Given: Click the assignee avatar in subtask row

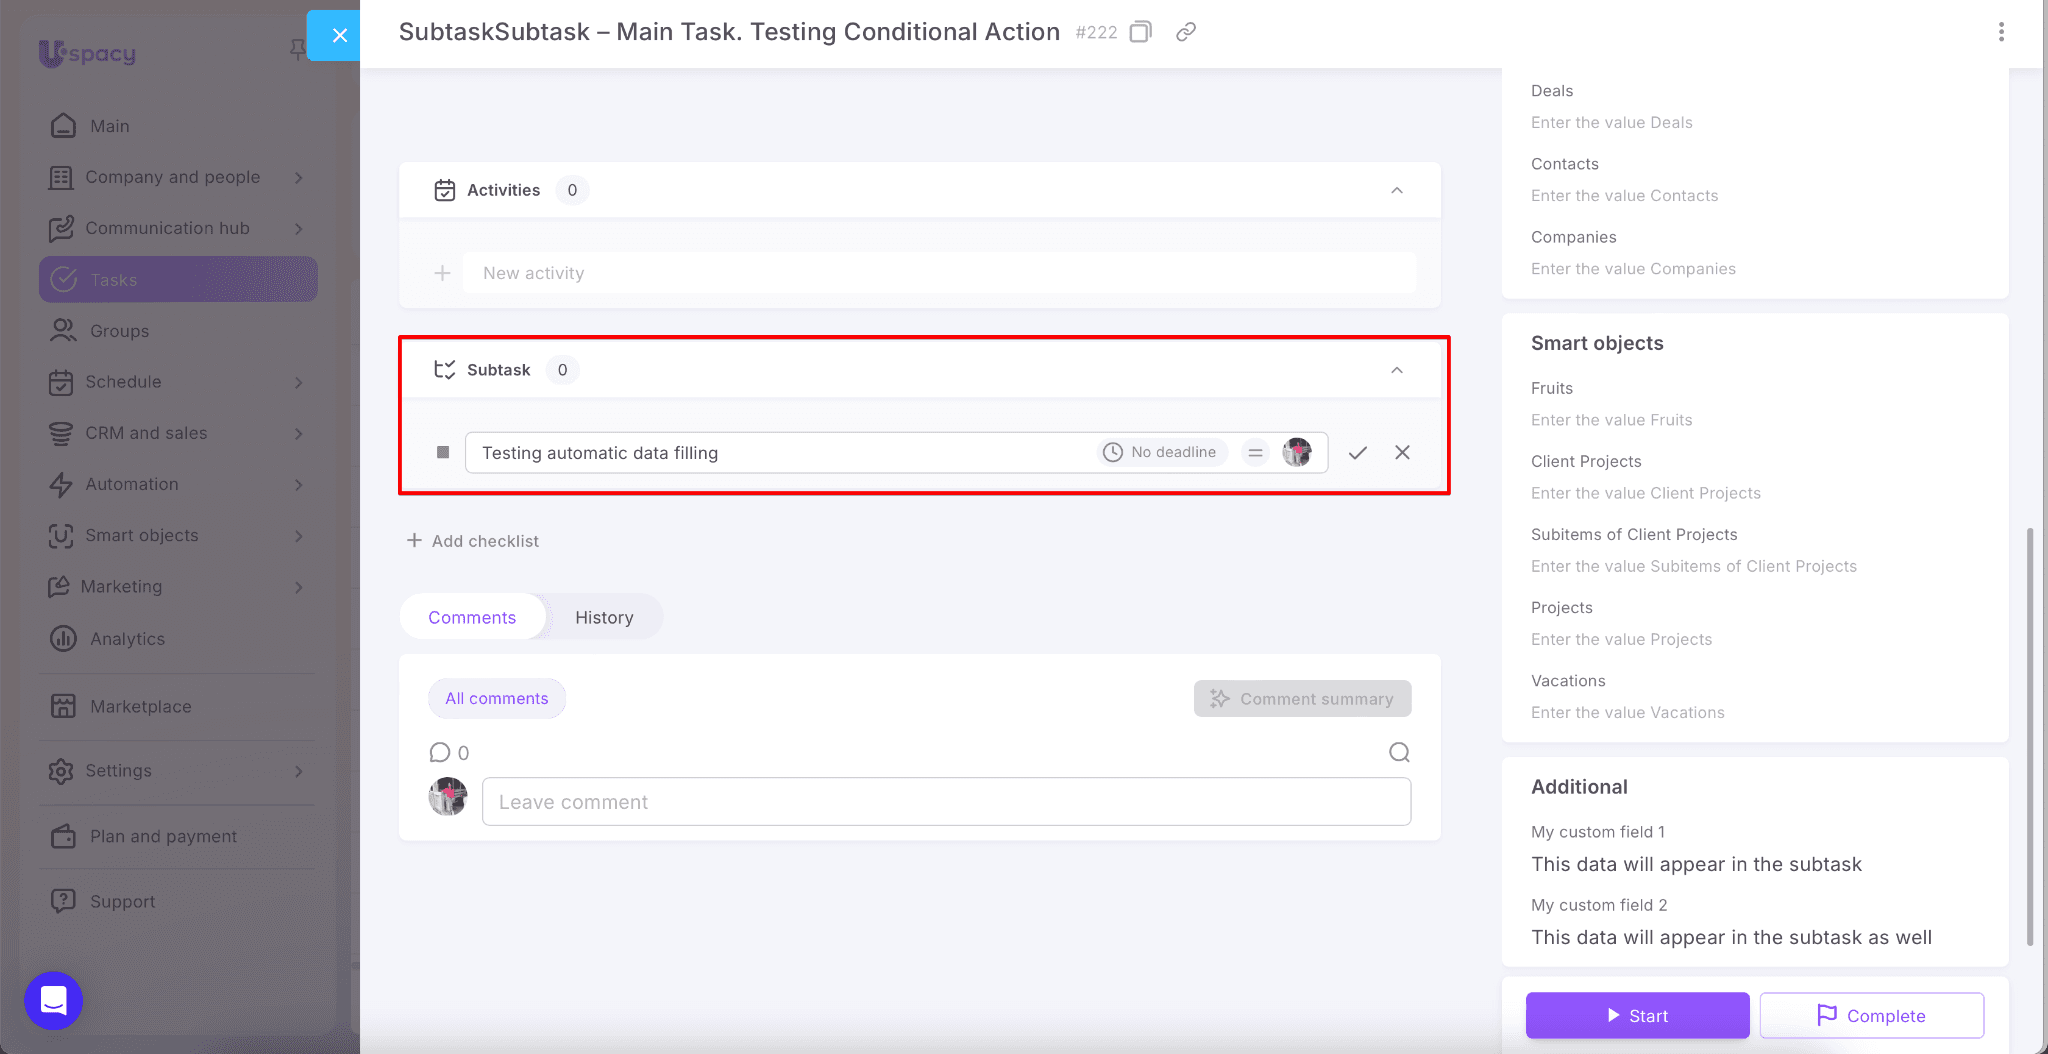Looking at the screenshot, I should 1297,453.
